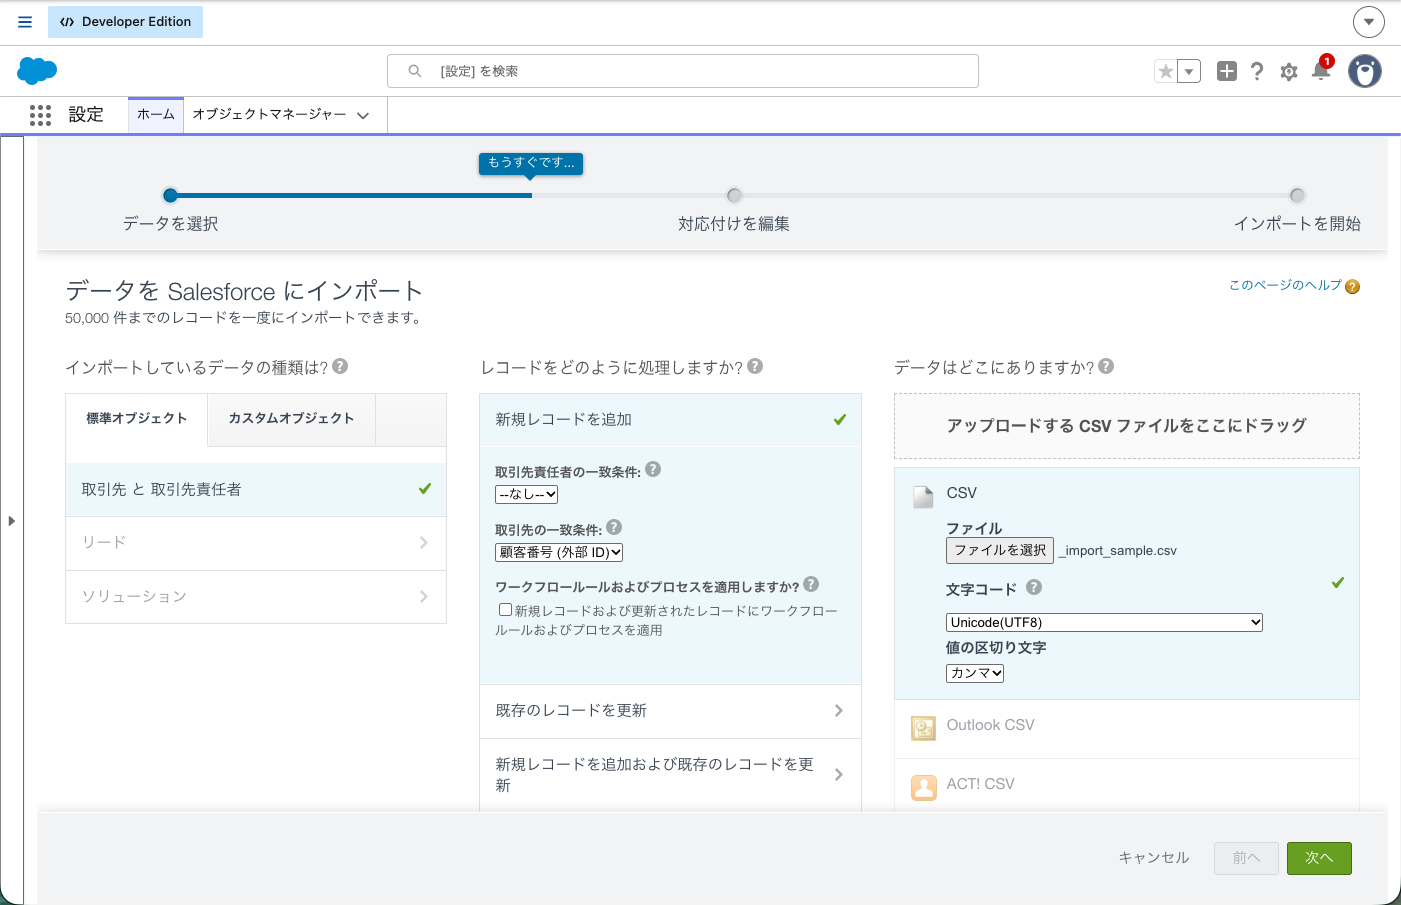1401x905 pixels.
Task: Switch to the ホーム tab
Action: pyautogui.click(x=156, y=115)
